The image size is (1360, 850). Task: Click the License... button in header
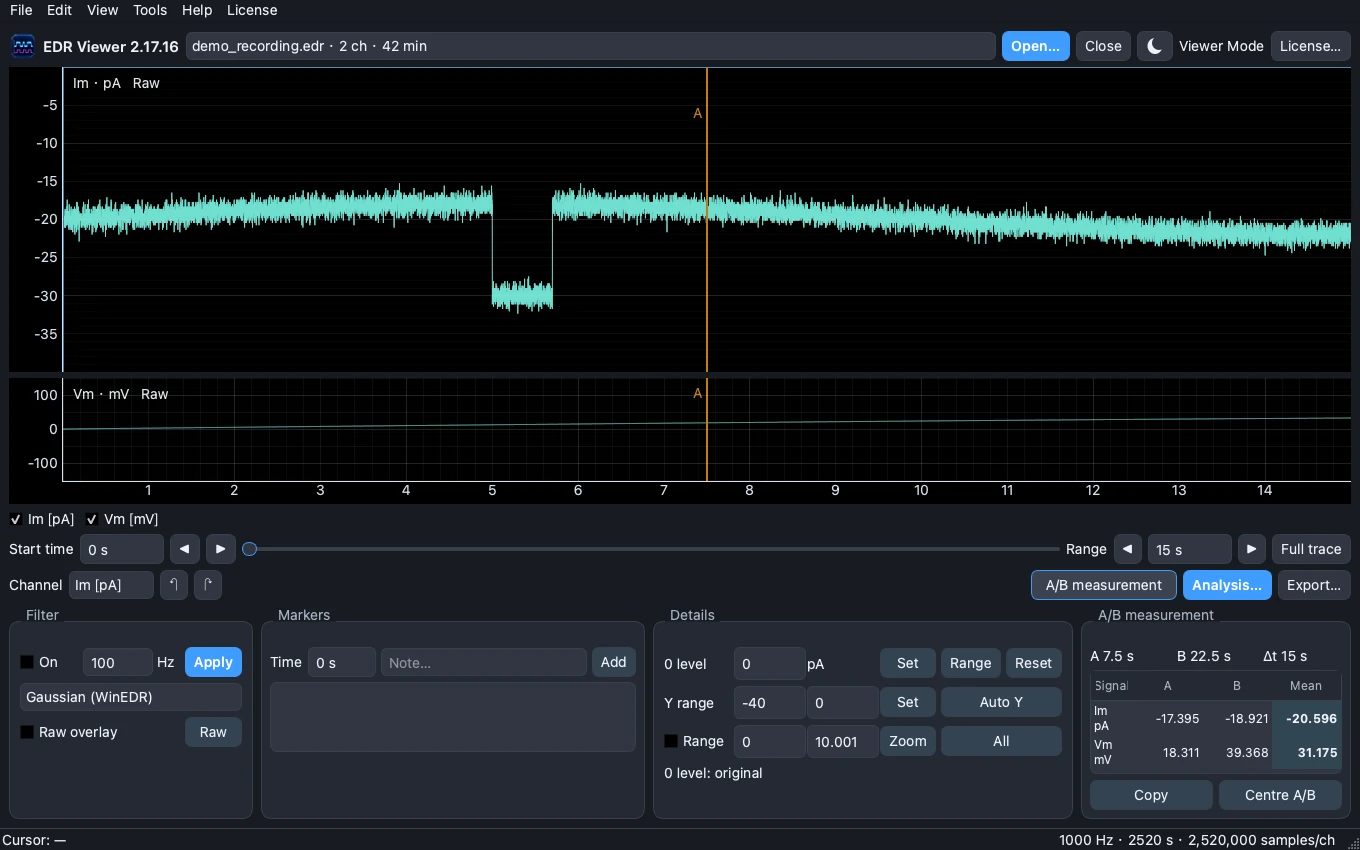click(1310, 46)
